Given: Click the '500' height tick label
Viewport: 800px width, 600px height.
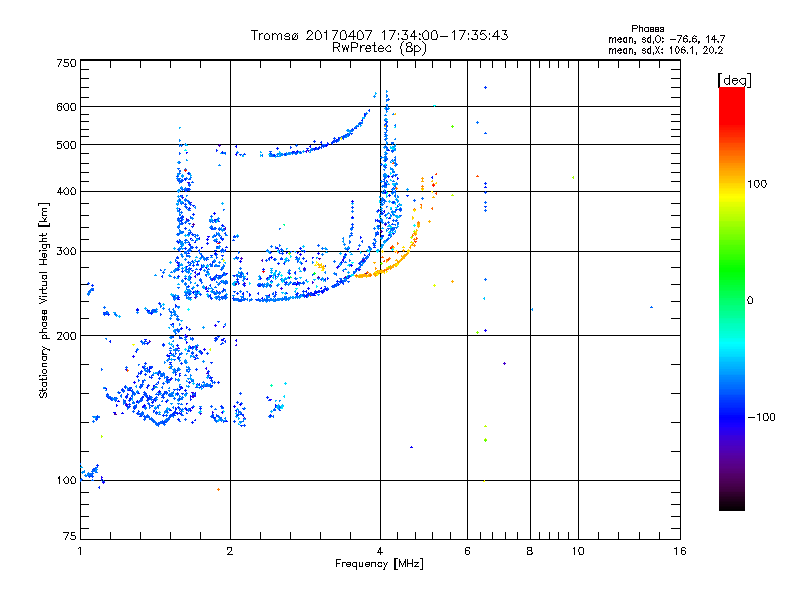Looking at the screenshot, I should click(x=66, y=145).
